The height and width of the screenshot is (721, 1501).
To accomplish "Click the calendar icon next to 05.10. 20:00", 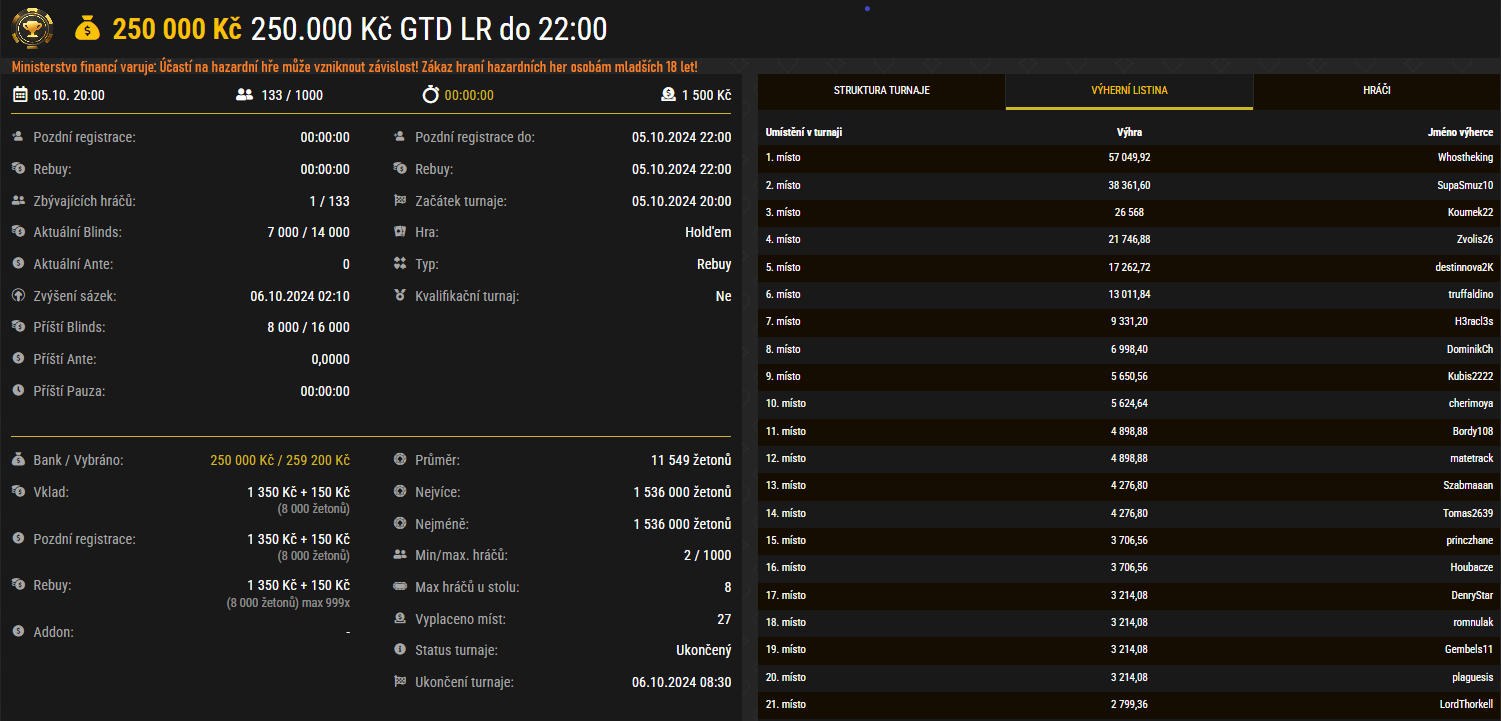I will pos(20,95).
